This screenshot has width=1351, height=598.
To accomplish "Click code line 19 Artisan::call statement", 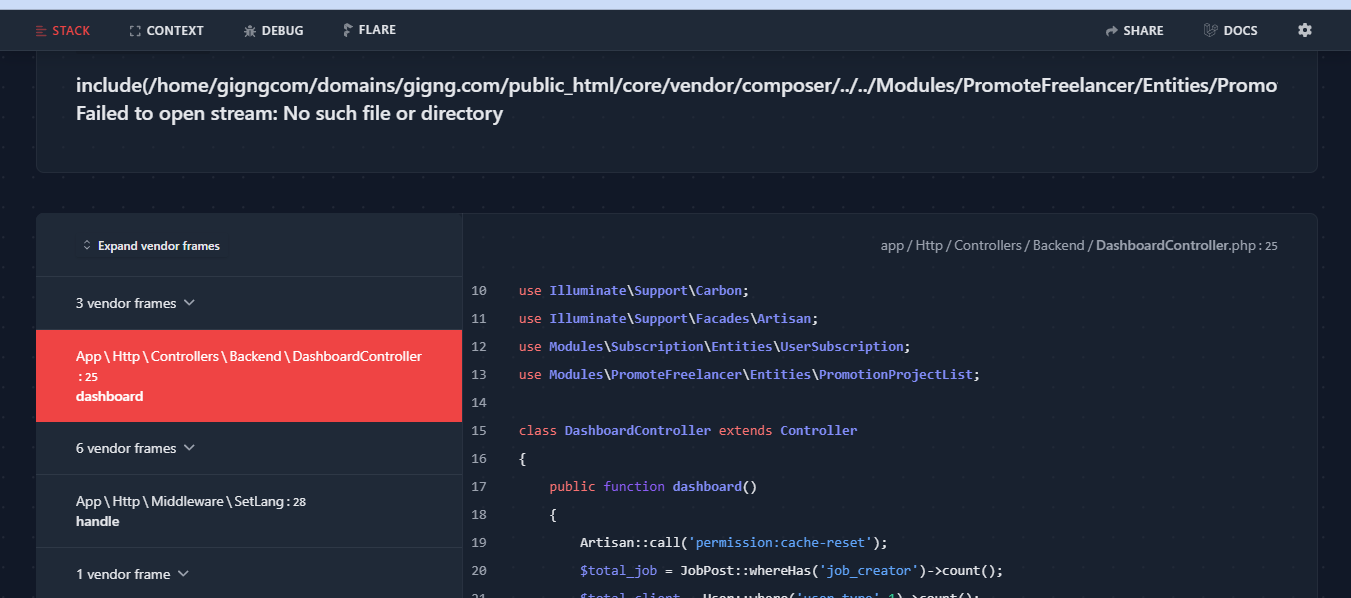I will coord(734,542).
